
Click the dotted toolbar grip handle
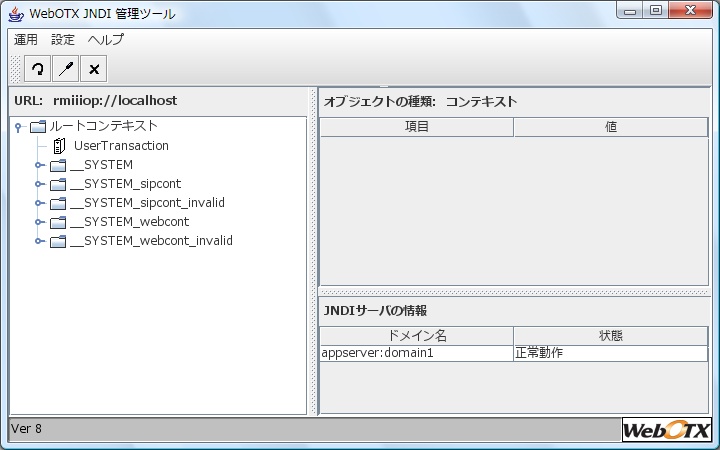[x=15, y=69]
